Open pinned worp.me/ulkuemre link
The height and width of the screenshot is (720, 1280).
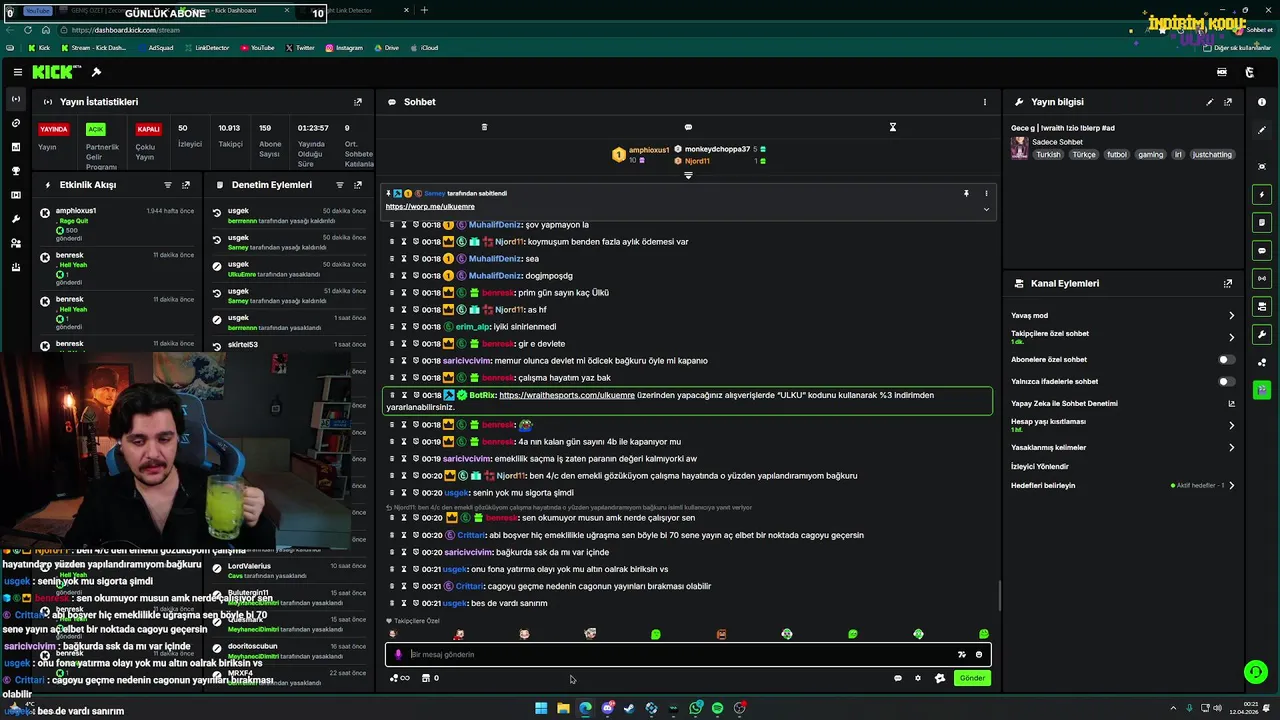click(x=430, y=207)
